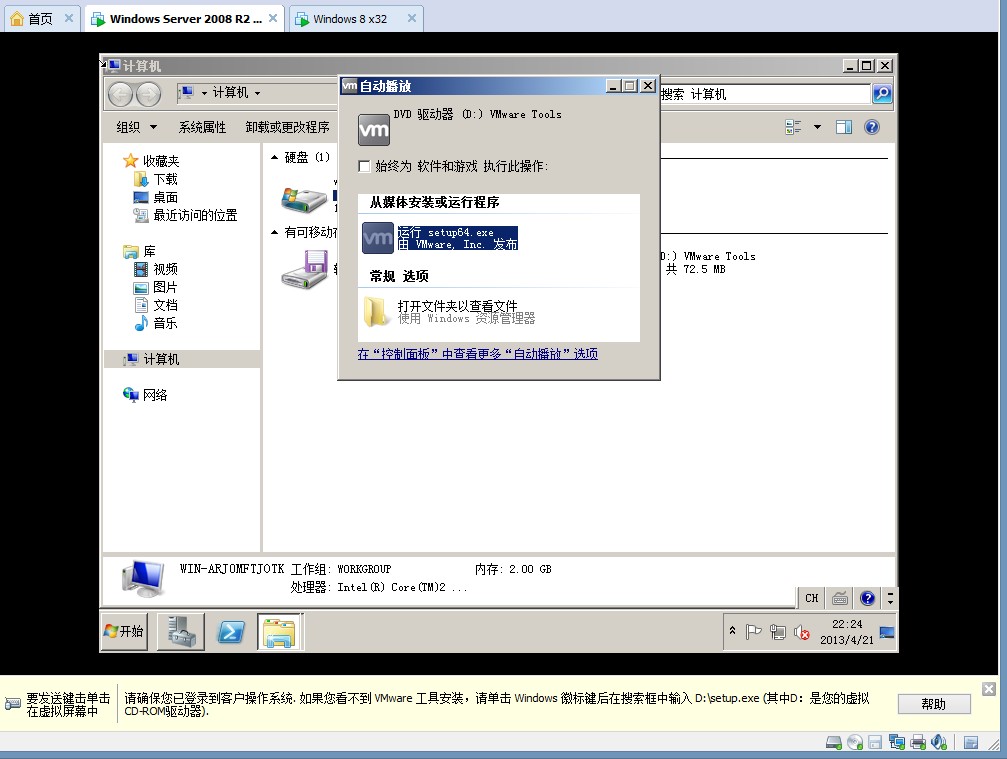This screenshot has height=759, width=1007.
Task: Open 最近访问的位置 in the sidebar
Action: tap(185, 215)
